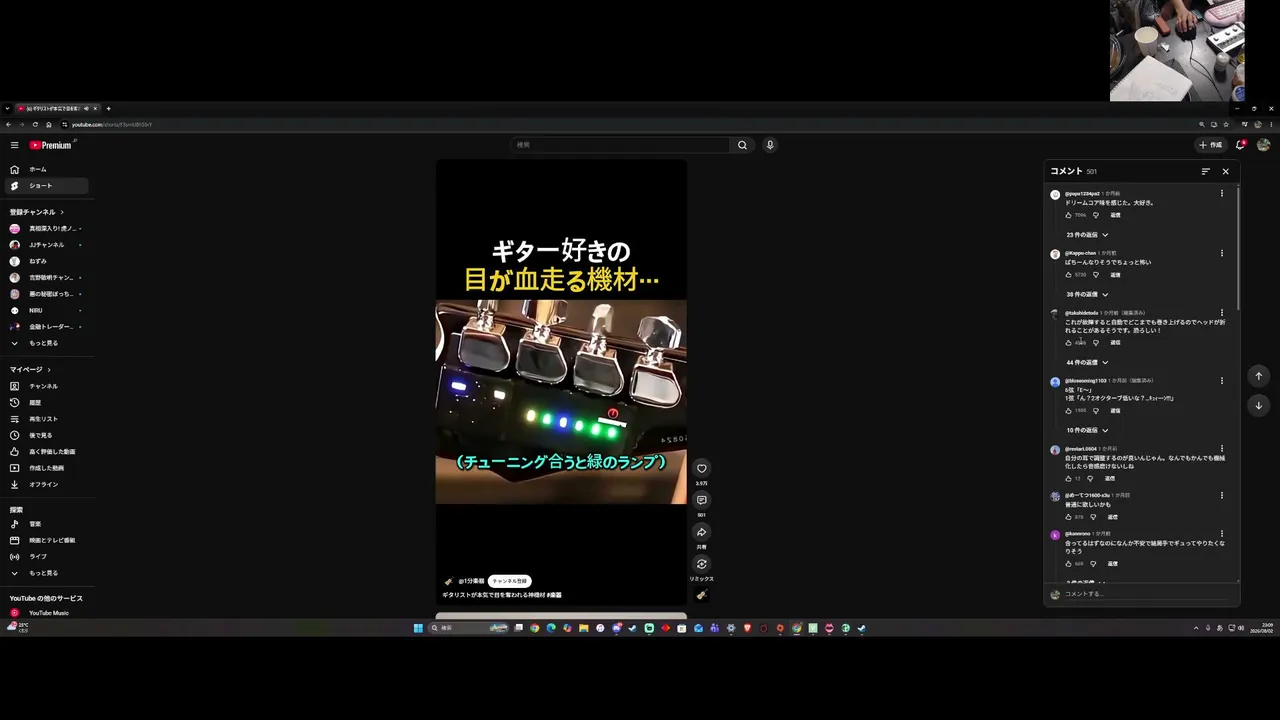Go to YouTube Premium home via logo

(51, 145)
